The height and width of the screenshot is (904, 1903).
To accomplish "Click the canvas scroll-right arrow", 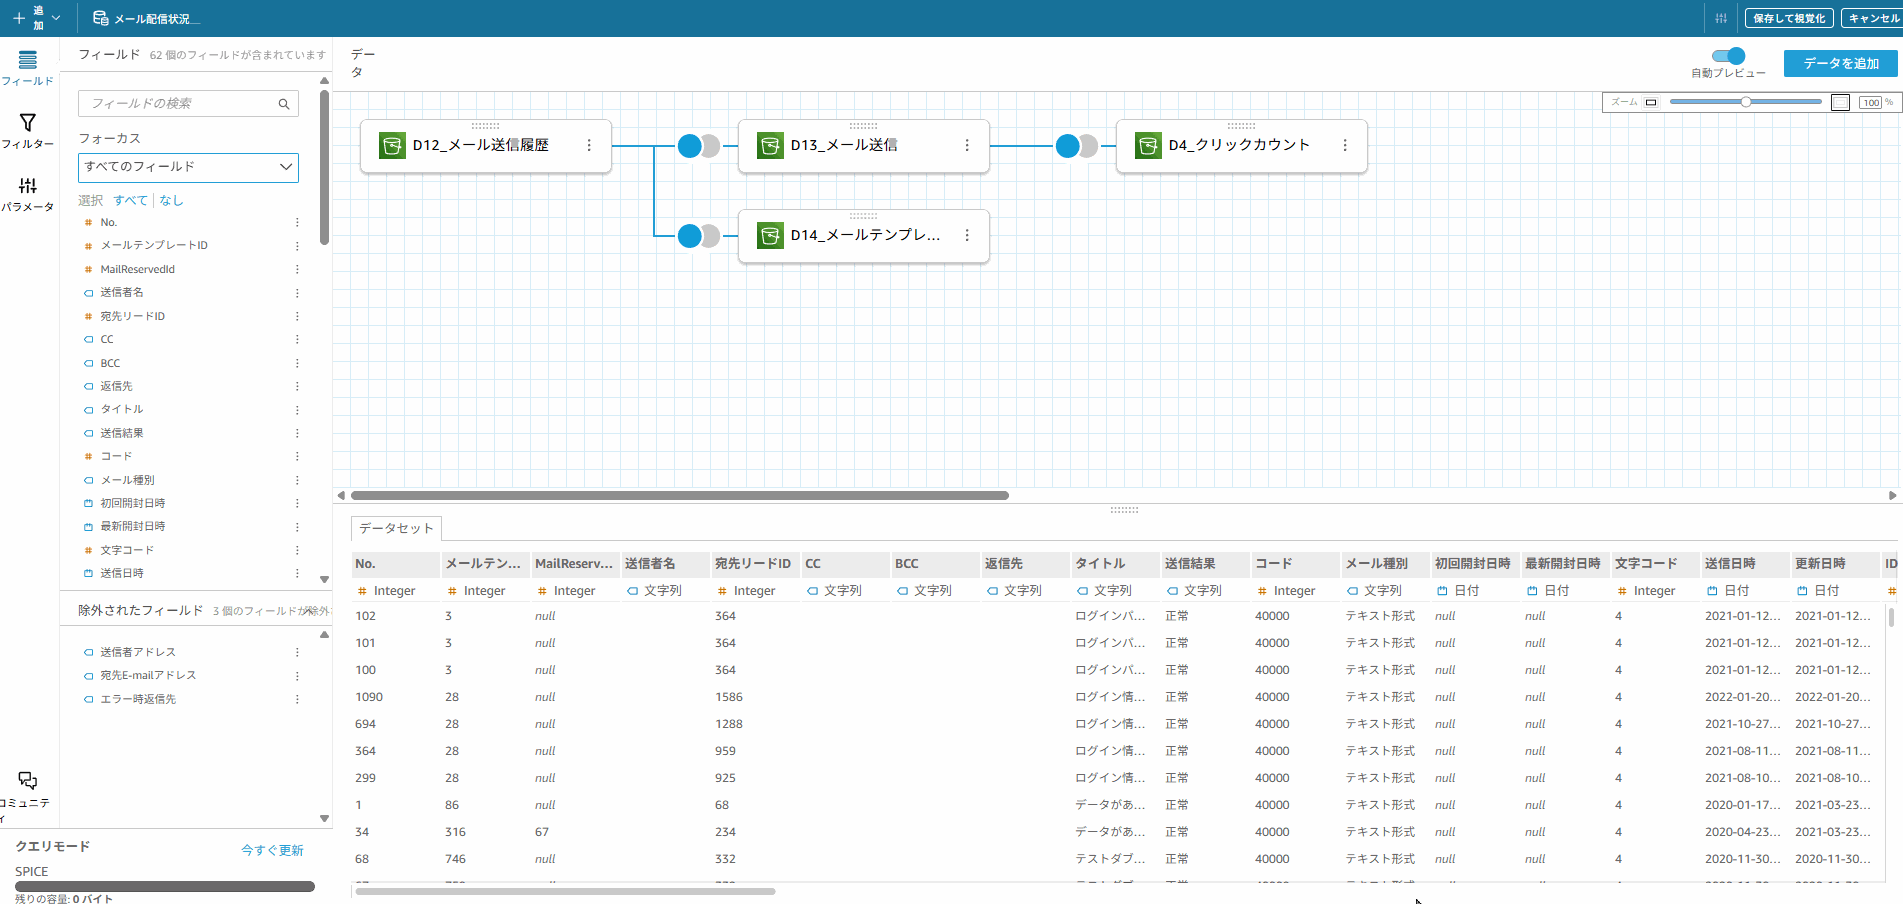I will click(1892, 495).
